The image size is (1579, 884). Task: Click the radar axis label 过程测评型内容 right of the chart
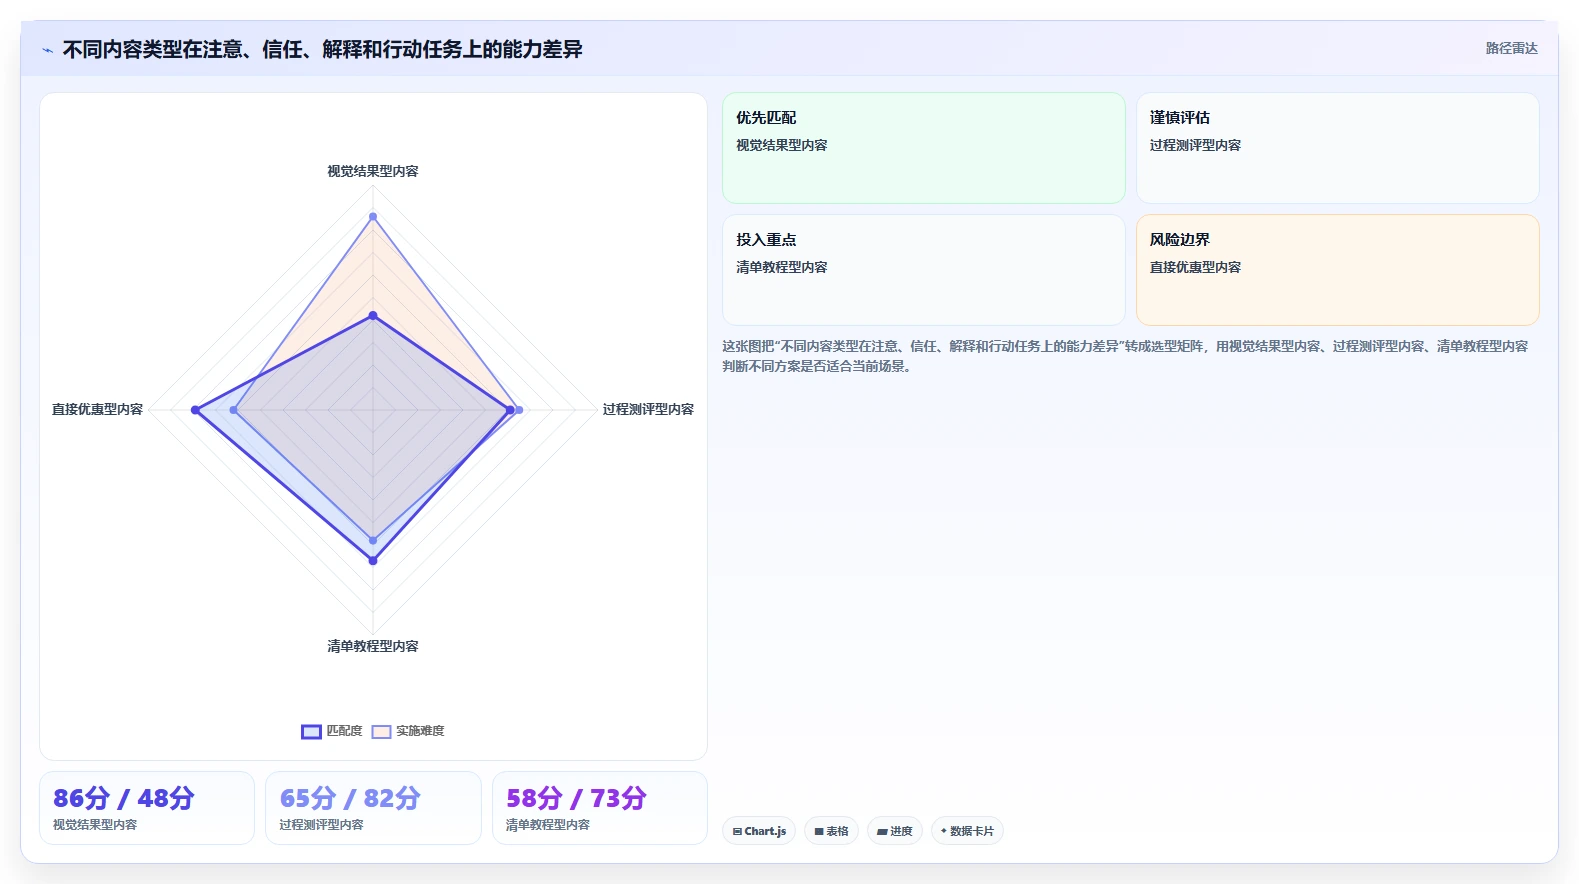click(x=648, y=409)
